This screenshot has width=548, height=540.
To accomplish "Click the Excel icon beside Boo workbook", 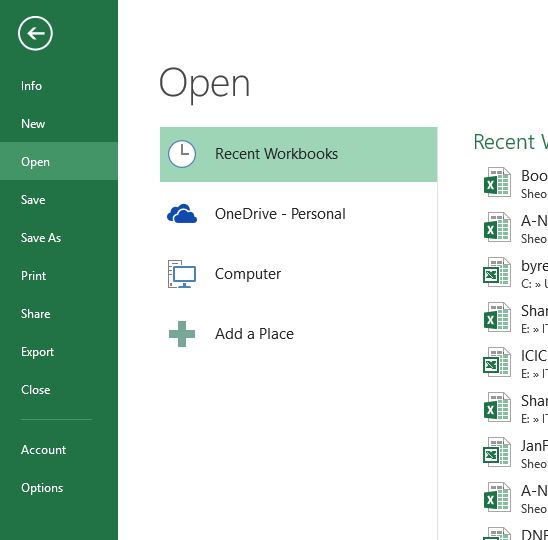I will pos(497,182).
